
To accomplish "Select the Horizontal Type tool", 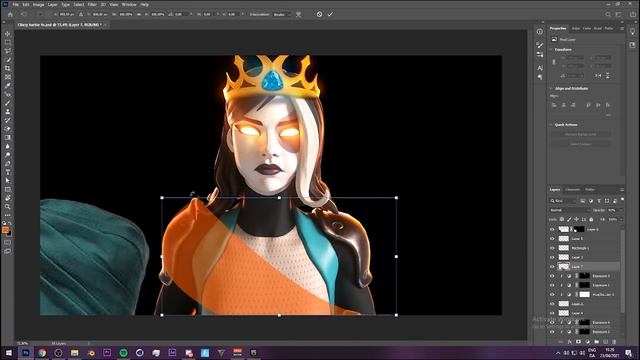I will coord(7,172).
